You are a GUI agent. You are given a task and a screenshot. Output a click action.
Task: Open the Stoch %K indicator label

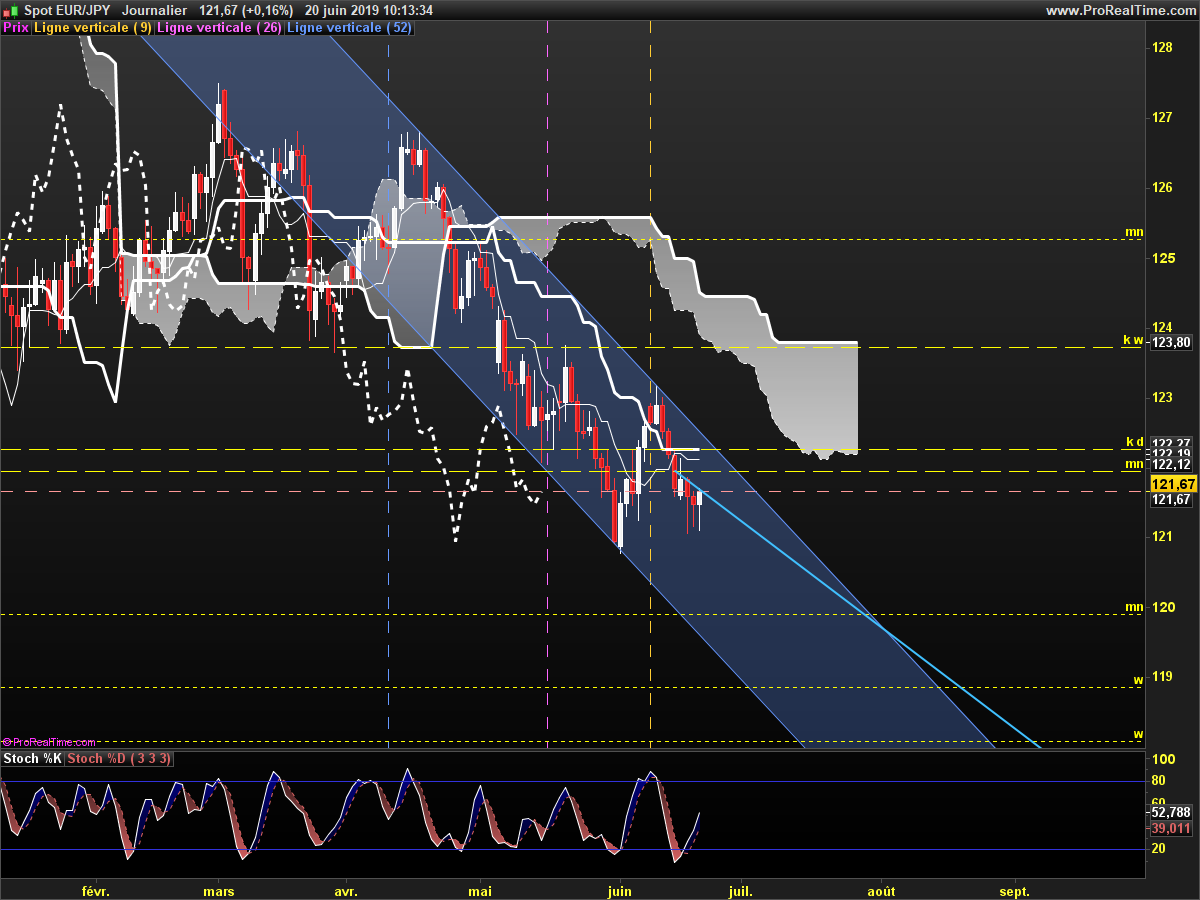point(32,759)
